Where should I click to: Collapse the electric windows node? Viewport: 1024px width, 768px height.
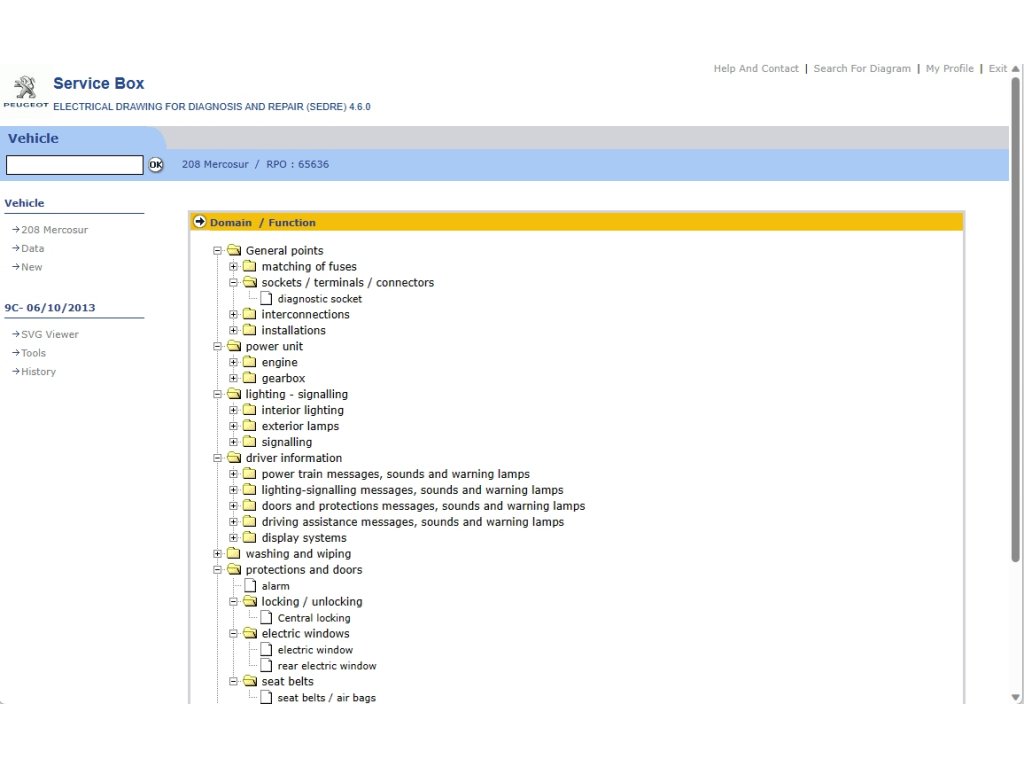[x=234, y=634]
